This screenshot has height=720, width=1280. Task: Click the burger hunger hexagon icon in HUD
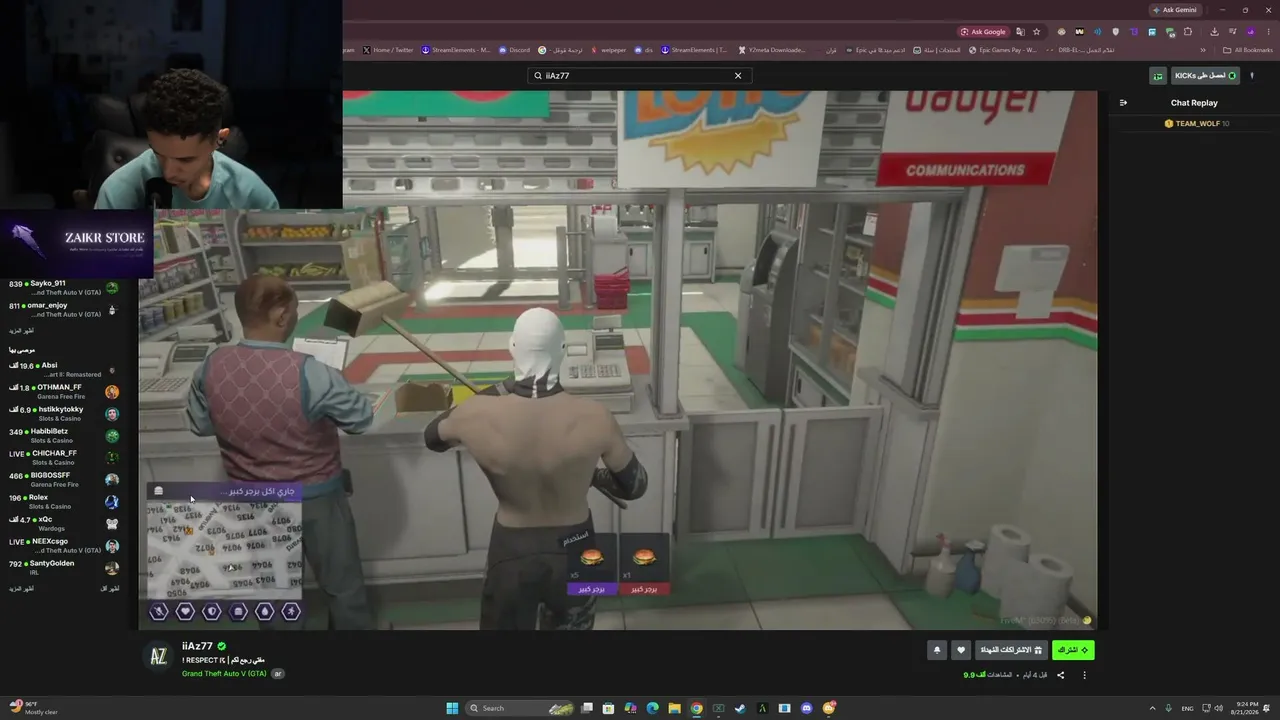(x=238, y=611)
